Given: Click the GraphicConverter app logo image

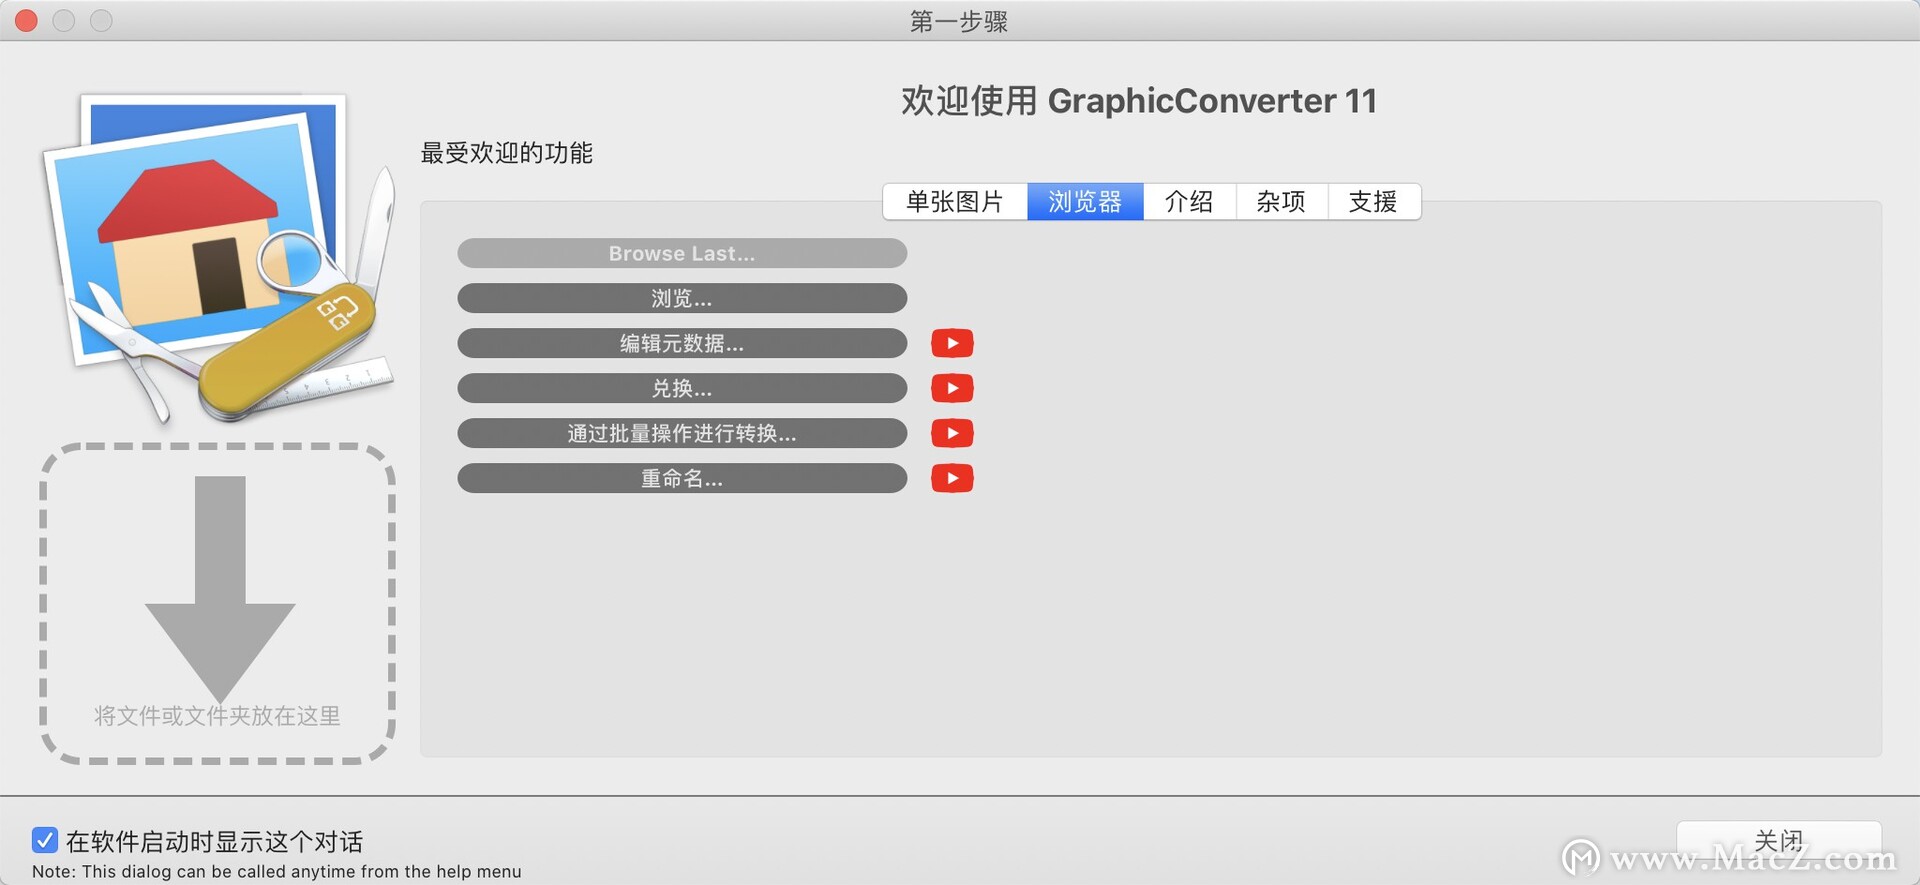Looking at the screenshot, I should pos(218,258).
